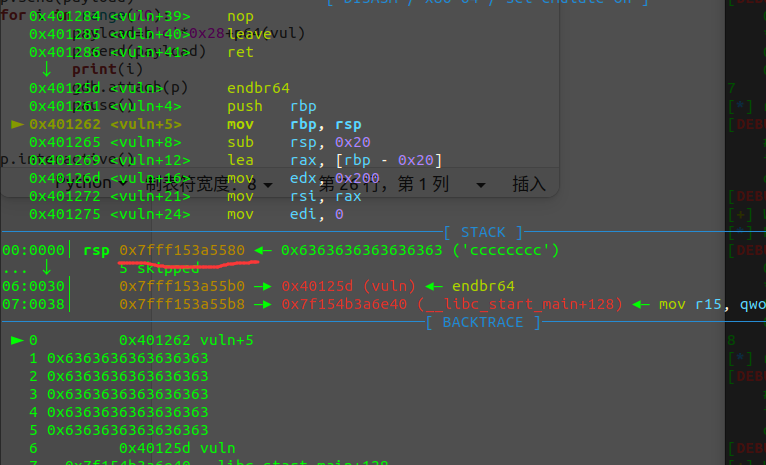This screenshot has width=766, height=465.
Task: Click address 0x401265 <vuln+8> in disassembly
Action: [x=105, y=142]
